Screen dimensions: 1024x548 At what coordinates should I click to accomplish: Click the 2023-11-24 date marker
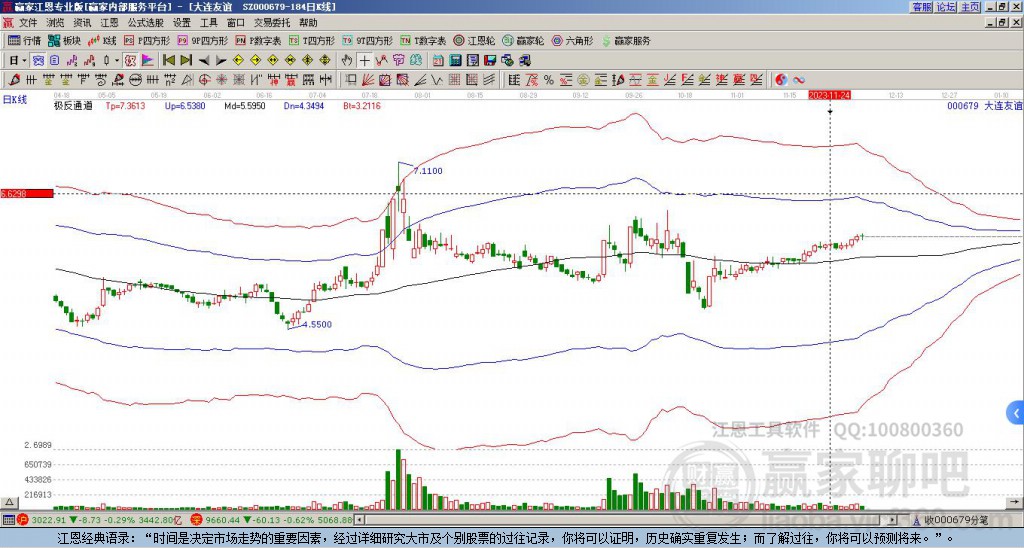829,95
